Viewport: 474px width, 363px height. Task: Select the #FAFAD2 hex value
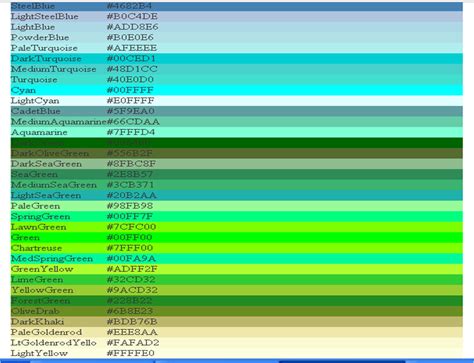pyautogui.click(x=133, y=343)
